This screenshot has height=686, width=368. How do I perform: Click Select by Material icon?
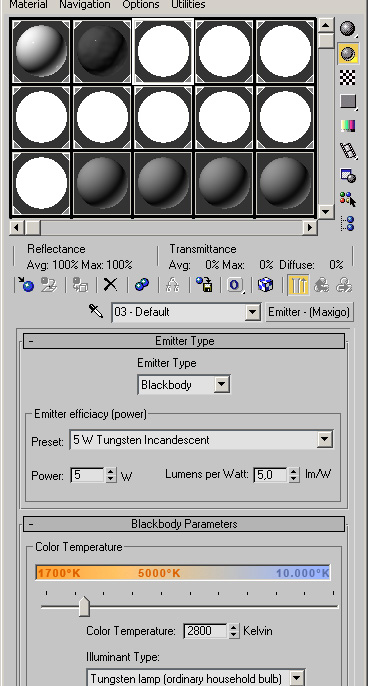pyautogui.click(x=348, y=200)
